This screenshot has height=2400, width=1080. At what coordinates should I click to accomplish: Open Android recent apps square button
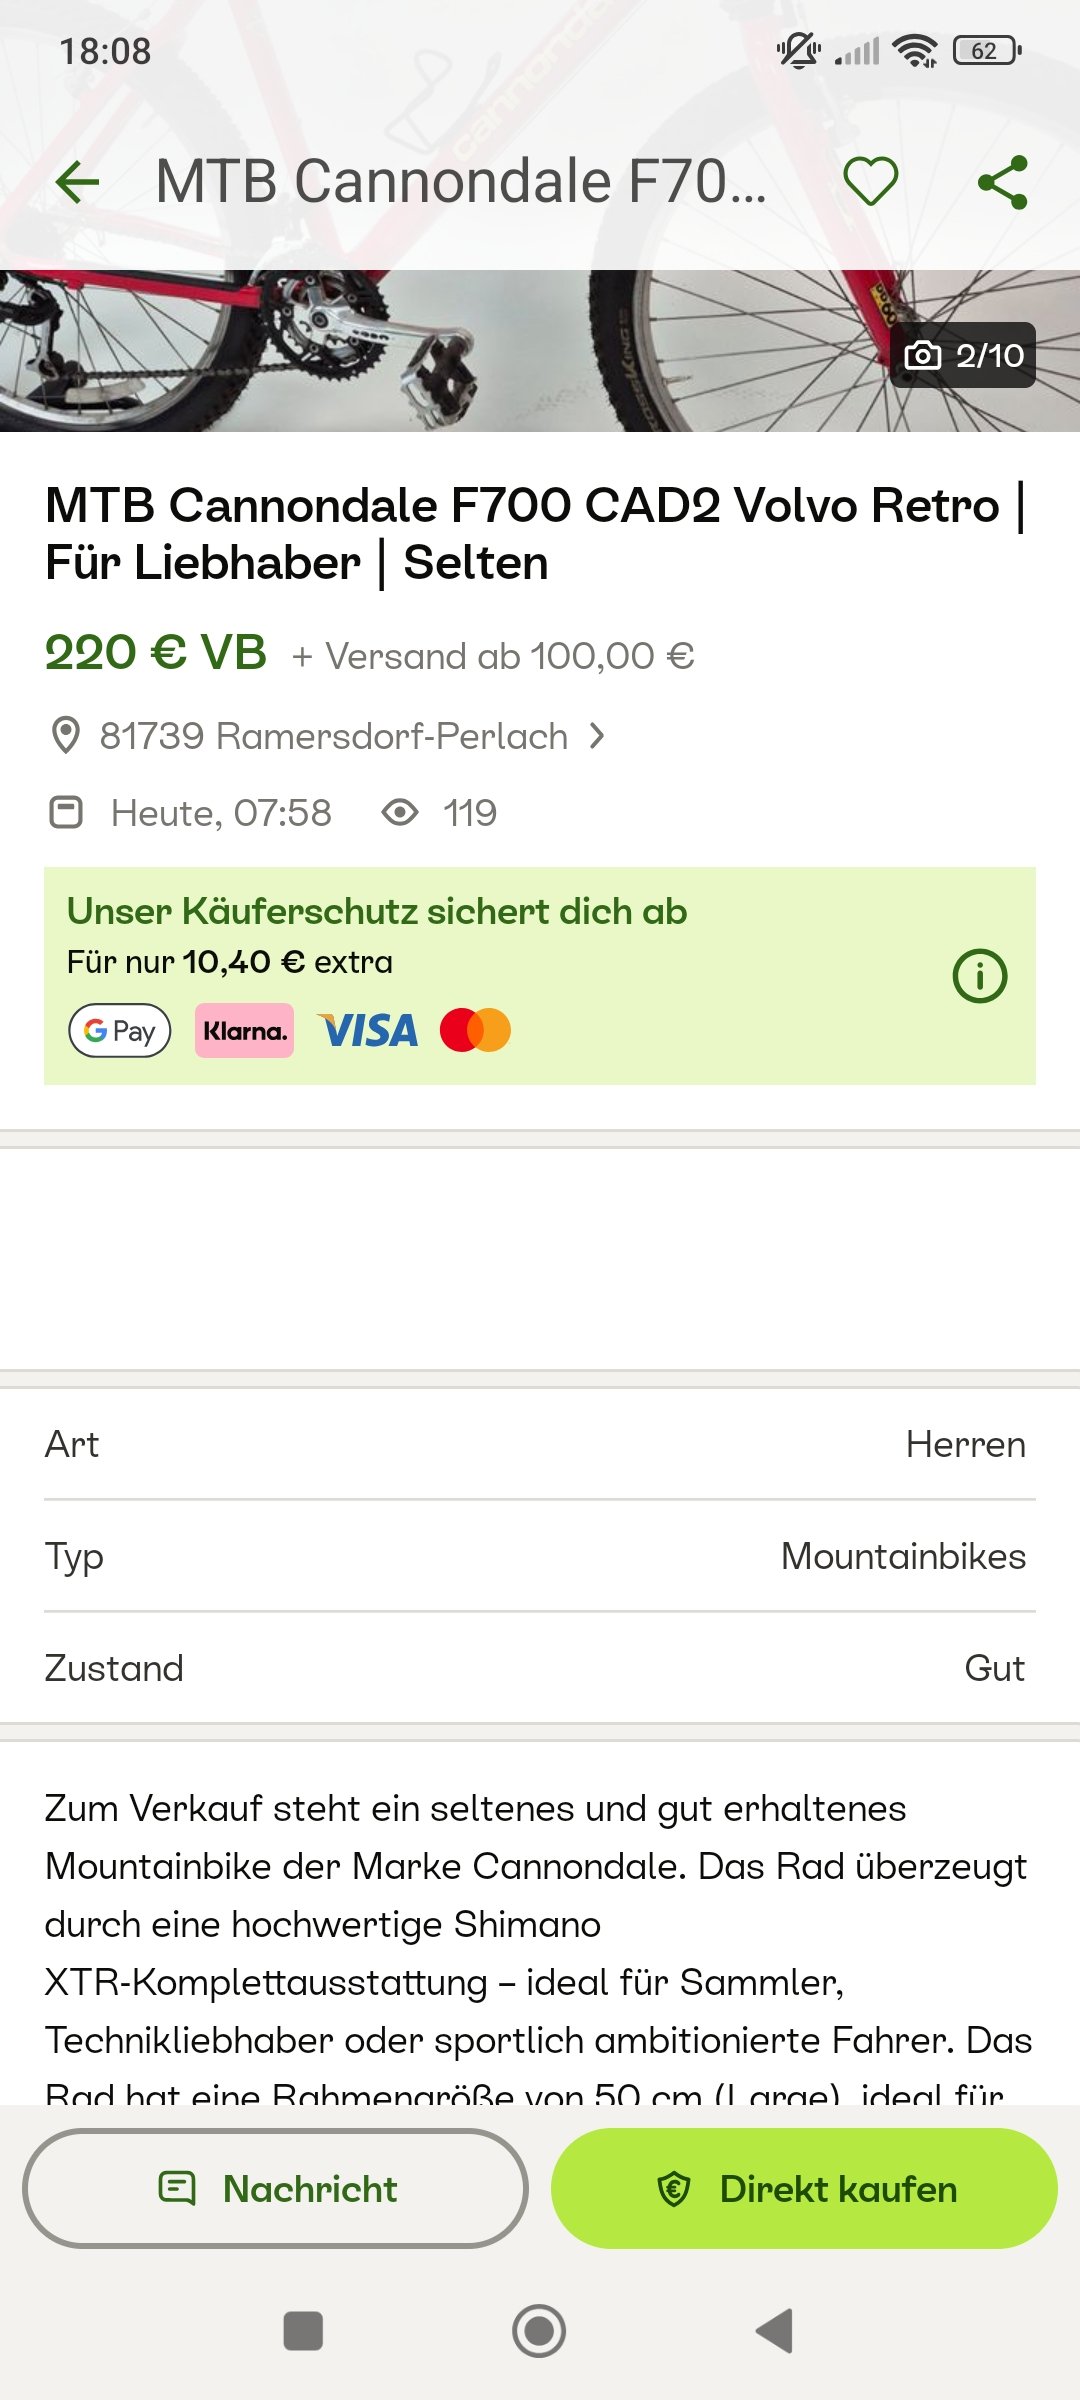click(303, 2331)
